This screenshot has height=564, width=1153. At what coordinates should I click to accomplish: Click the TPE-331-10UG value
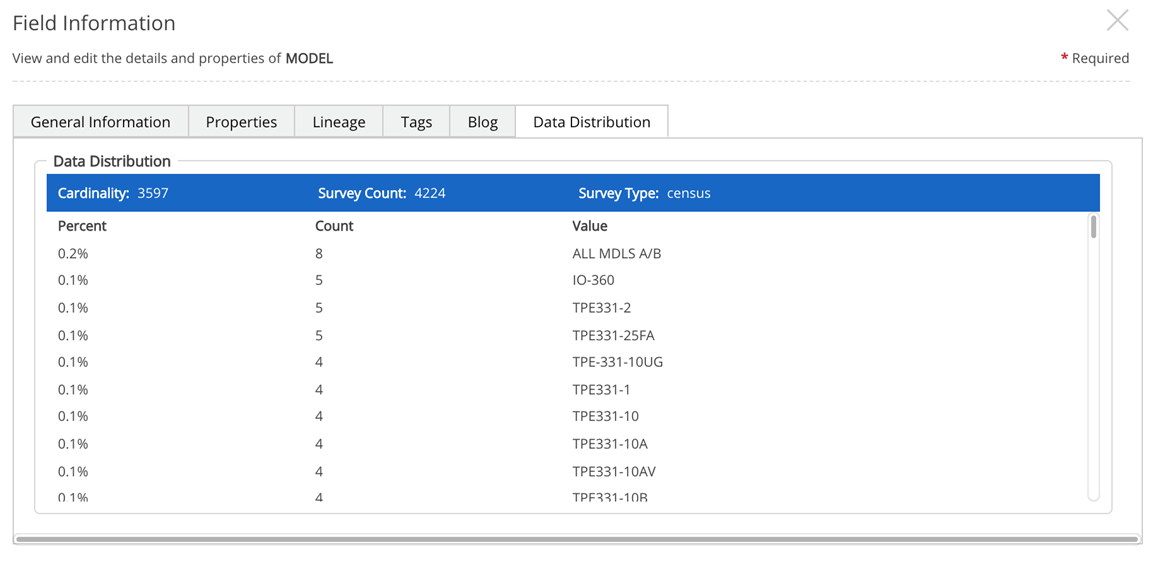[x=617, y=362]
